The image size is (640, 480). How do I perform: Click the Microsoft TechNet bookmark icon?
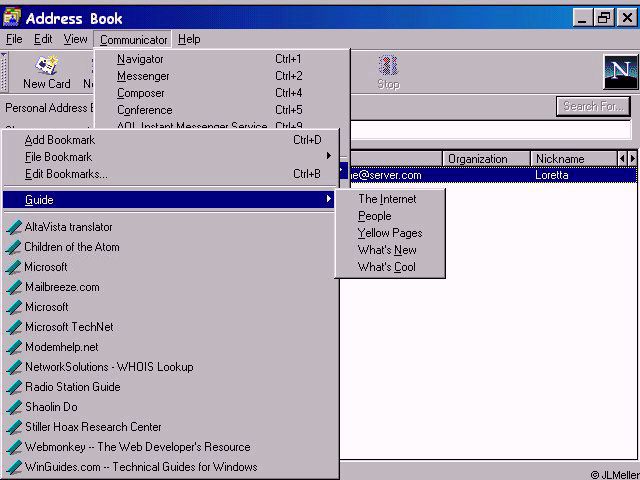pyautogui.click(x=14, y=327)
